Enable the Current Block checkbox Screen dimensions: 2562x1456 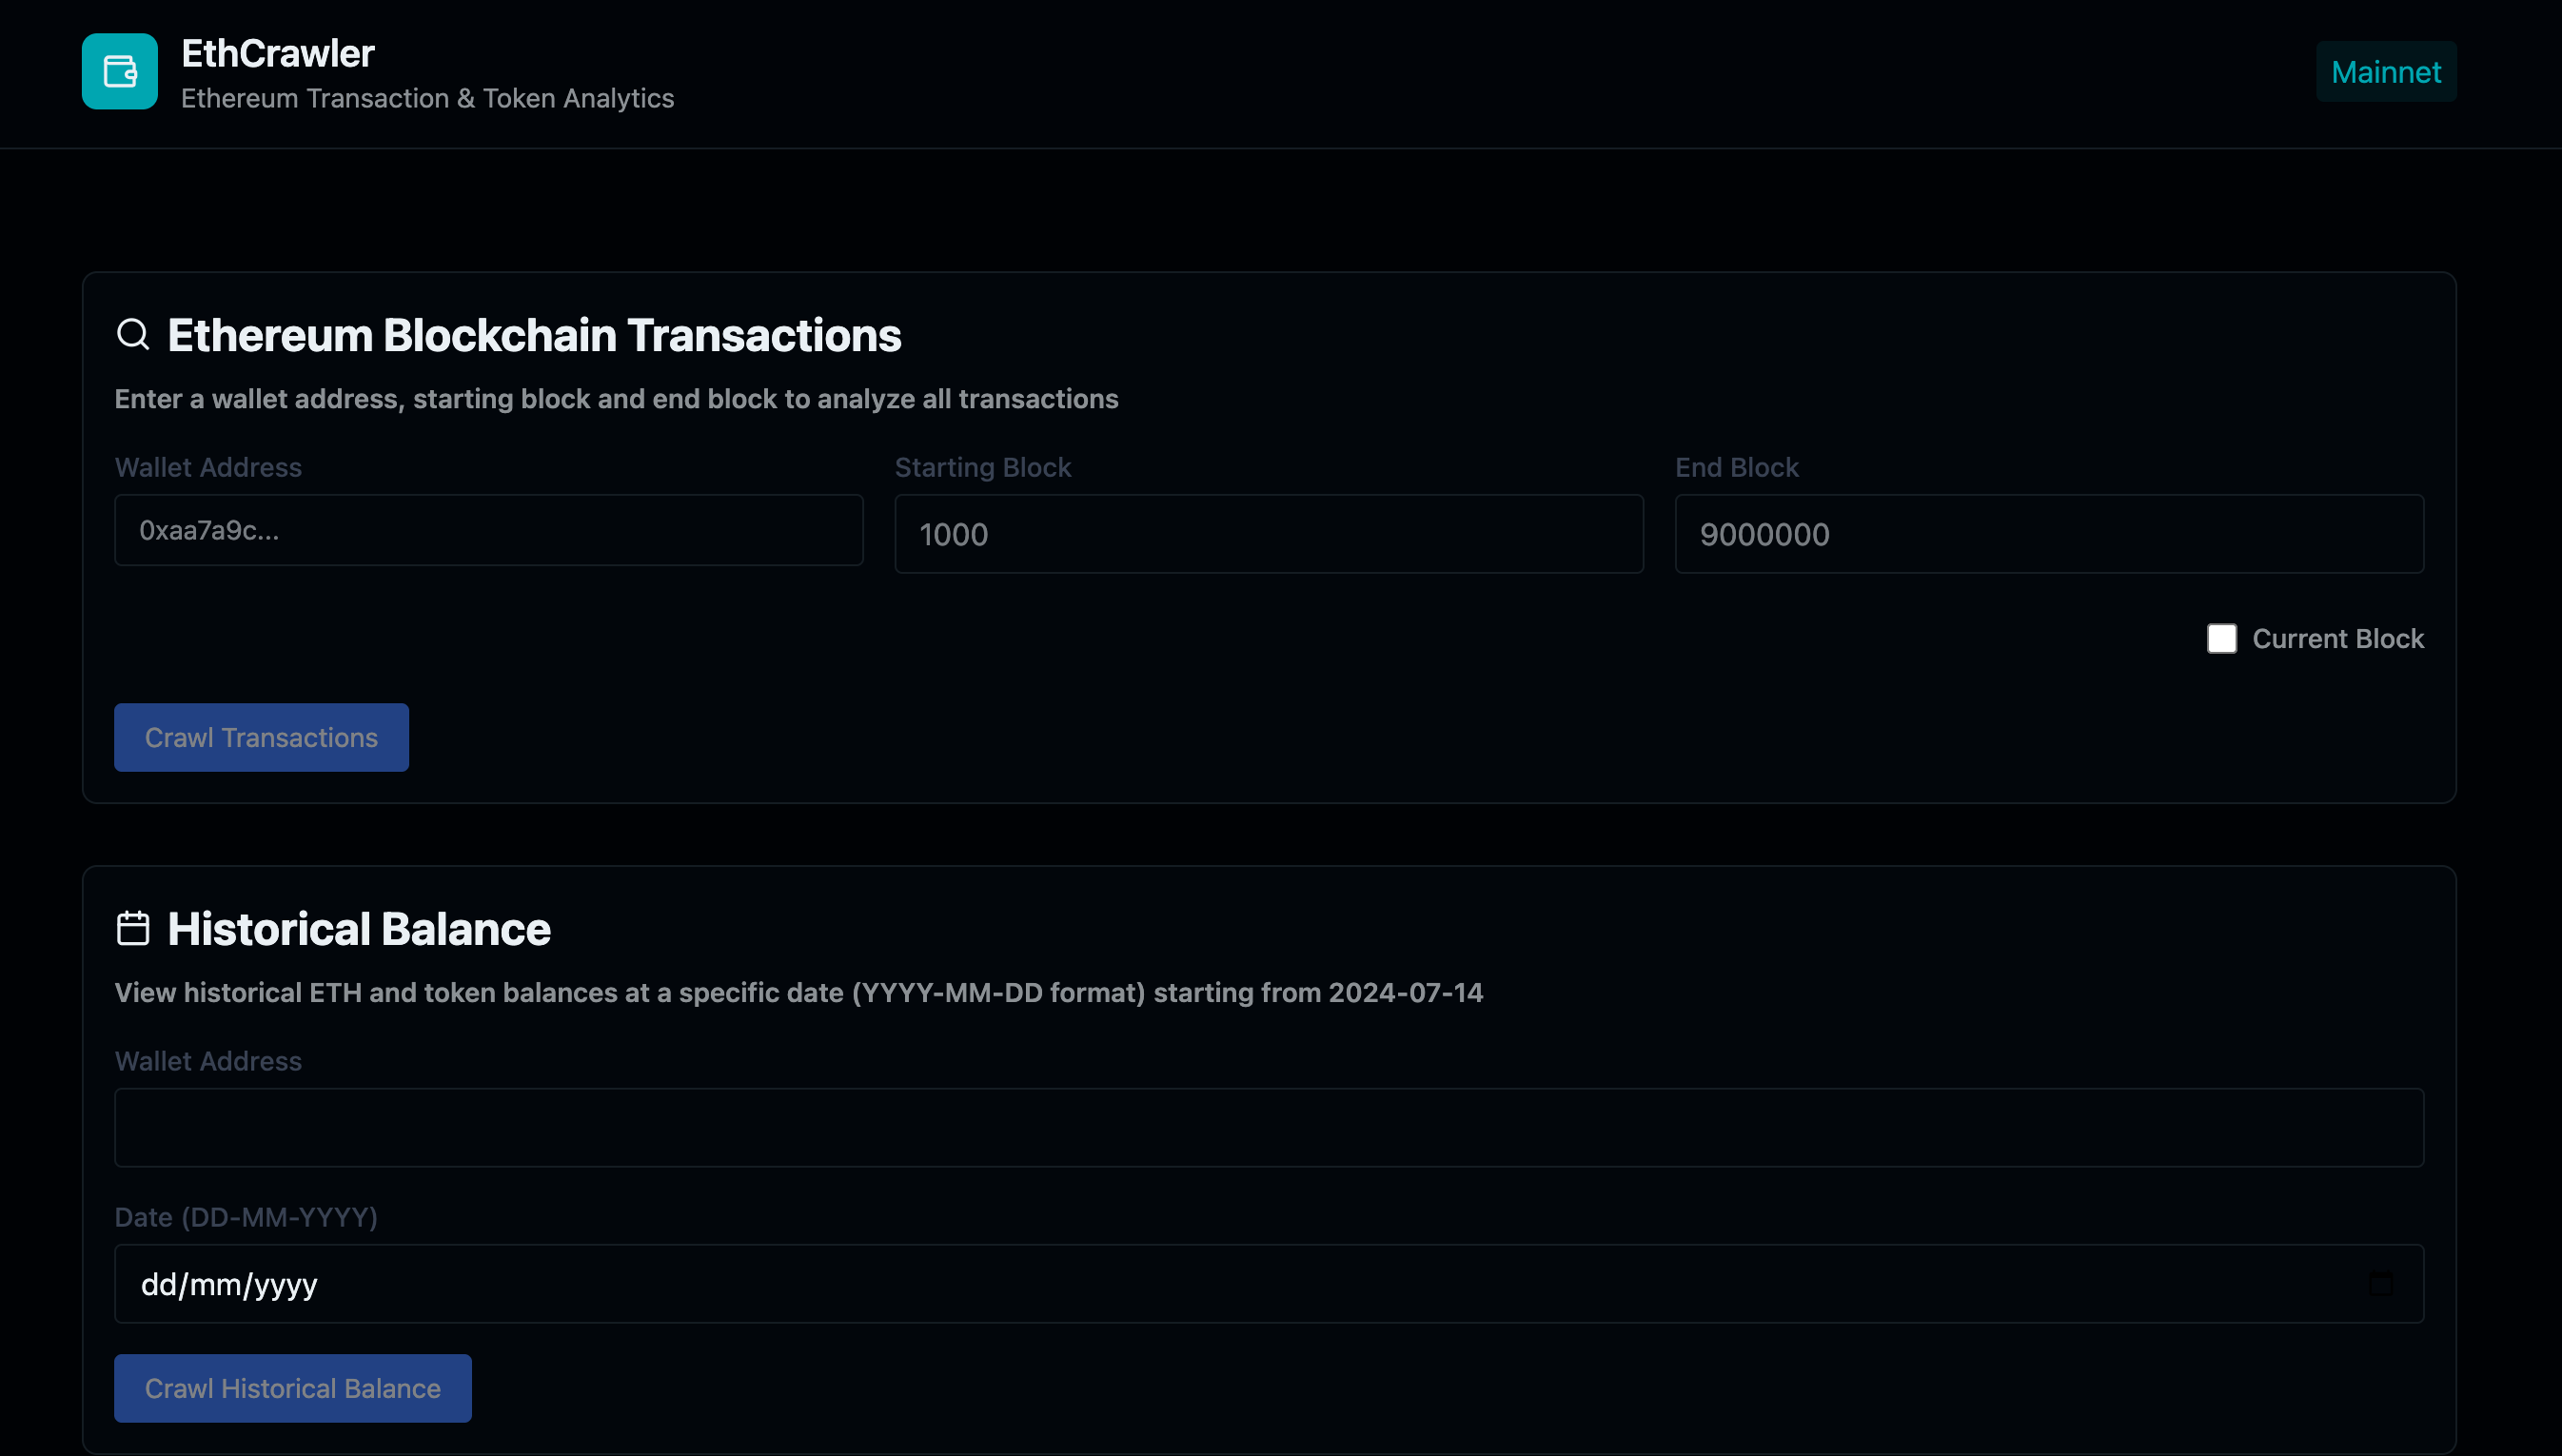click(x=2221, y=638)
